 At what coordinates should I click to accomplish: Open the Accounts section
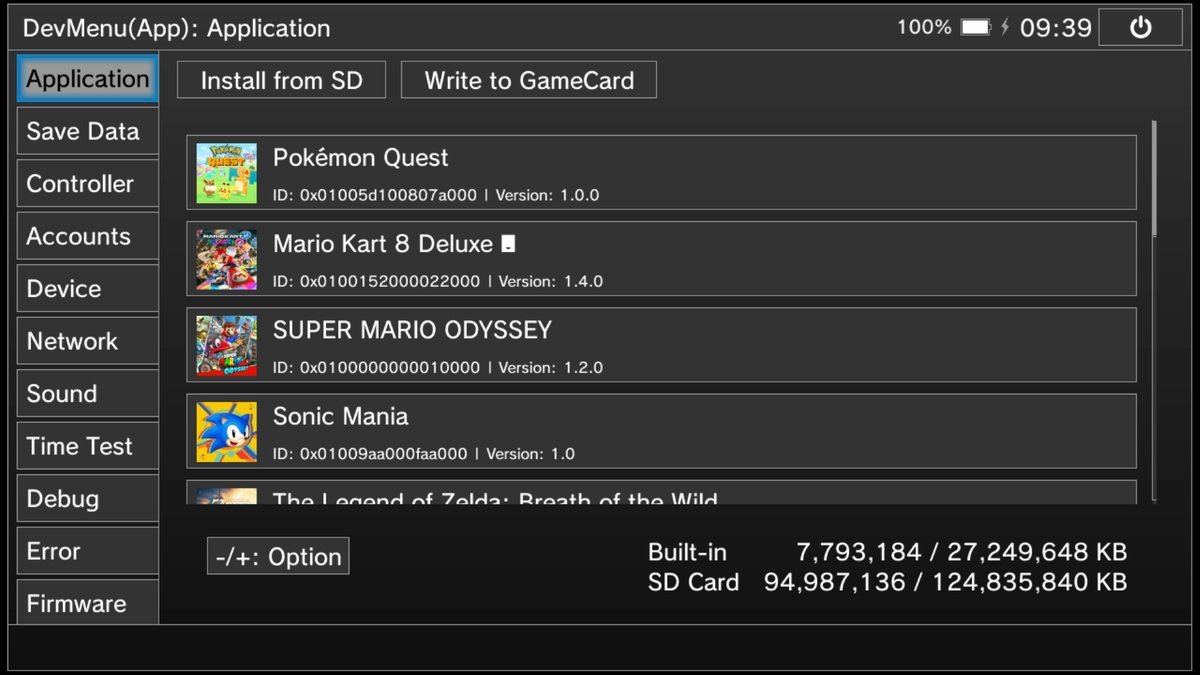[87, 236]
